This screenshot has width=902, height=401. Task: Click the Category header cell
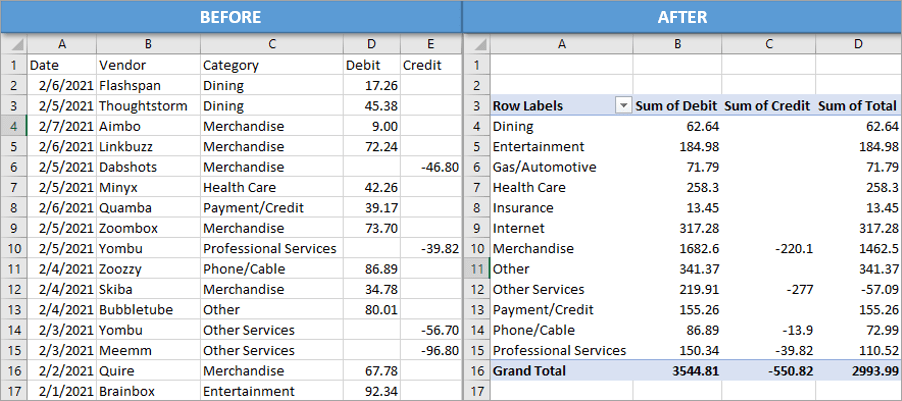pyautogui.click(x=270, y=65)
